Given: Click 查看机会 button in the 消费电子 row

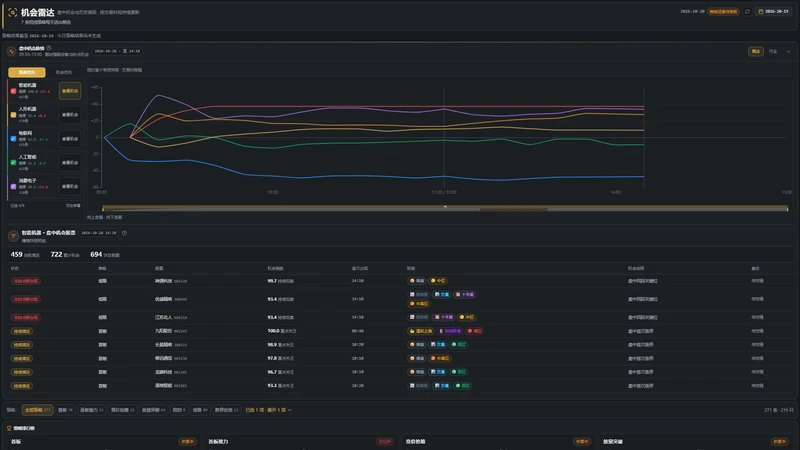Looking at the screenshot, I should pos(70,186).
